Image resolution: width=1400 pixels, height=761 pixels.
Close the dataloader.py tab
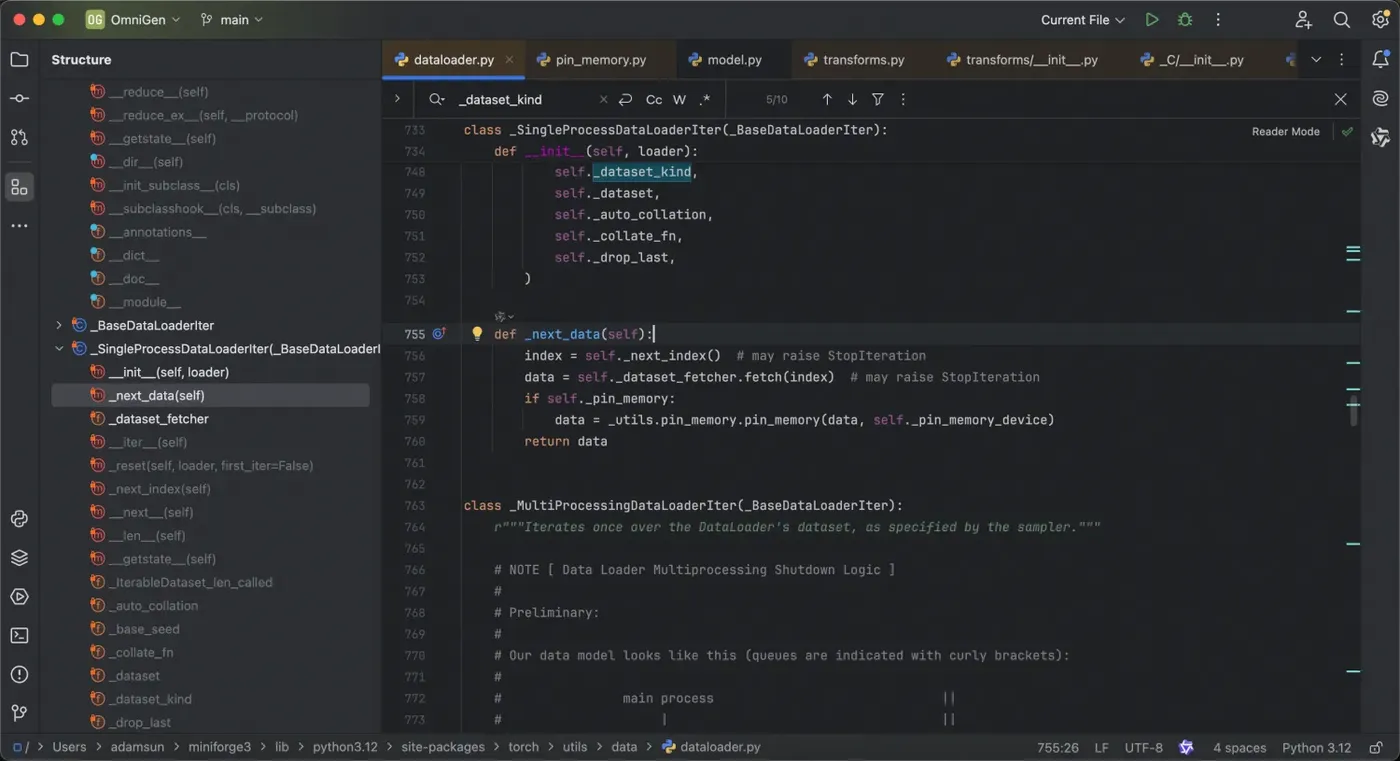tap(509, 60)
